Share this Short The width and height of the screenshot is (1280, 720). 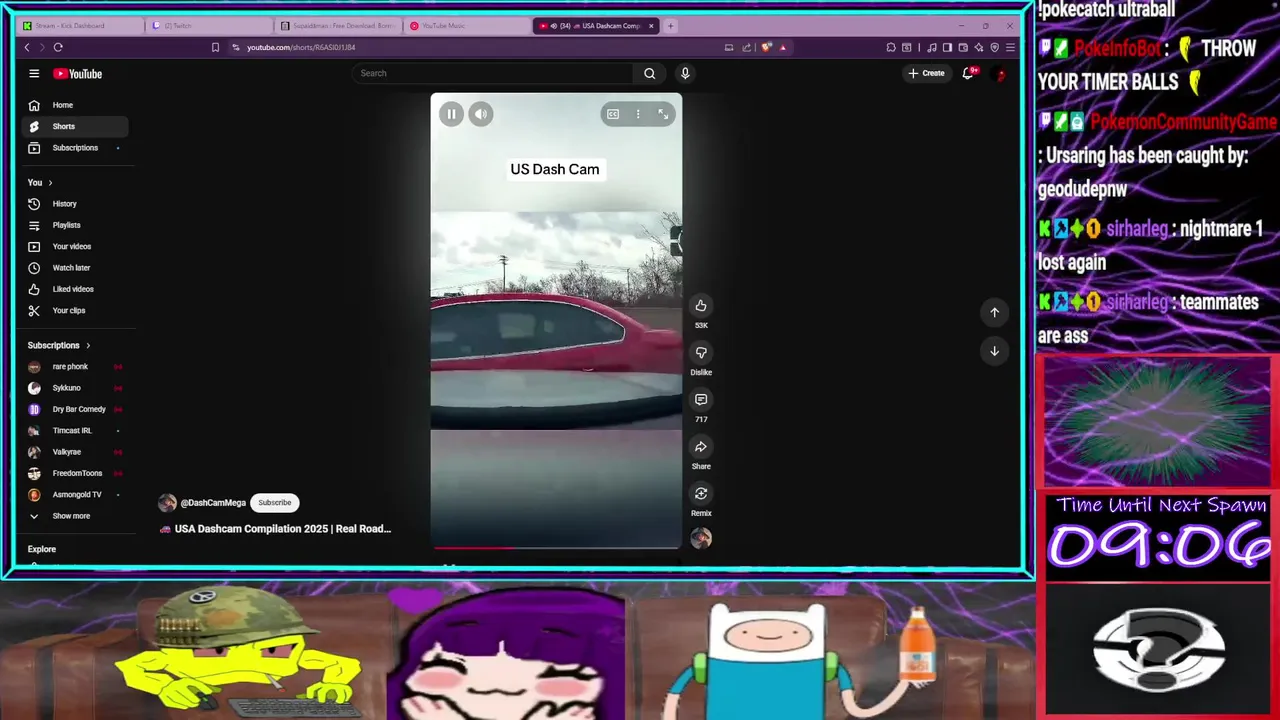[701, 447]
